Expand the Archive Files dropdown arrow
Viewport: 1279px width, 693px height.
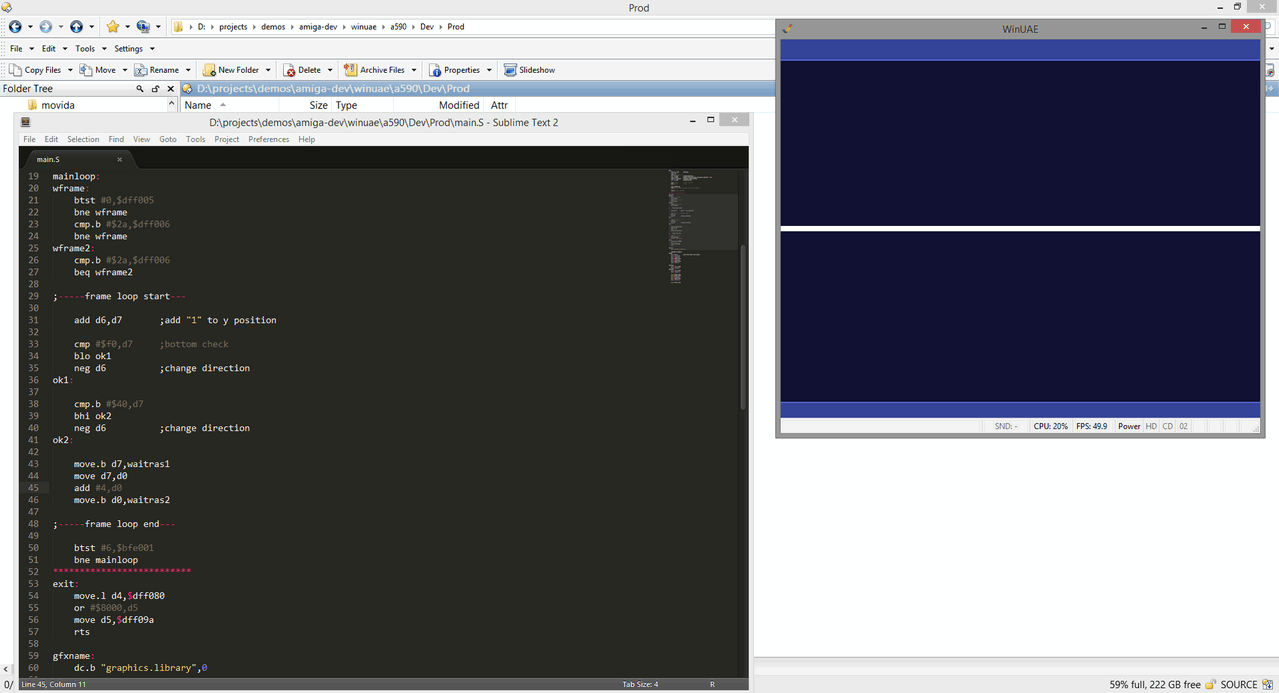point(413,70)
